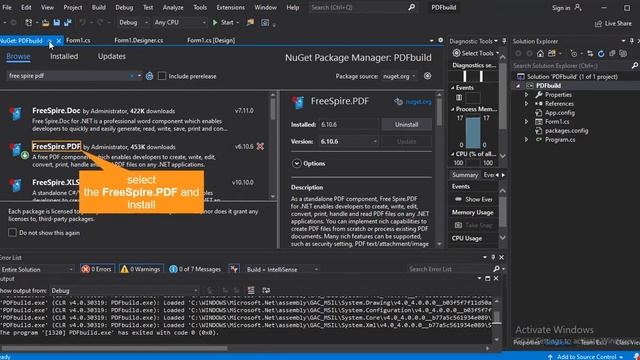Click Pending Changes Filter clock icon
The height and width of the screenshot is (360, 640).
click(x=574, y=53)
